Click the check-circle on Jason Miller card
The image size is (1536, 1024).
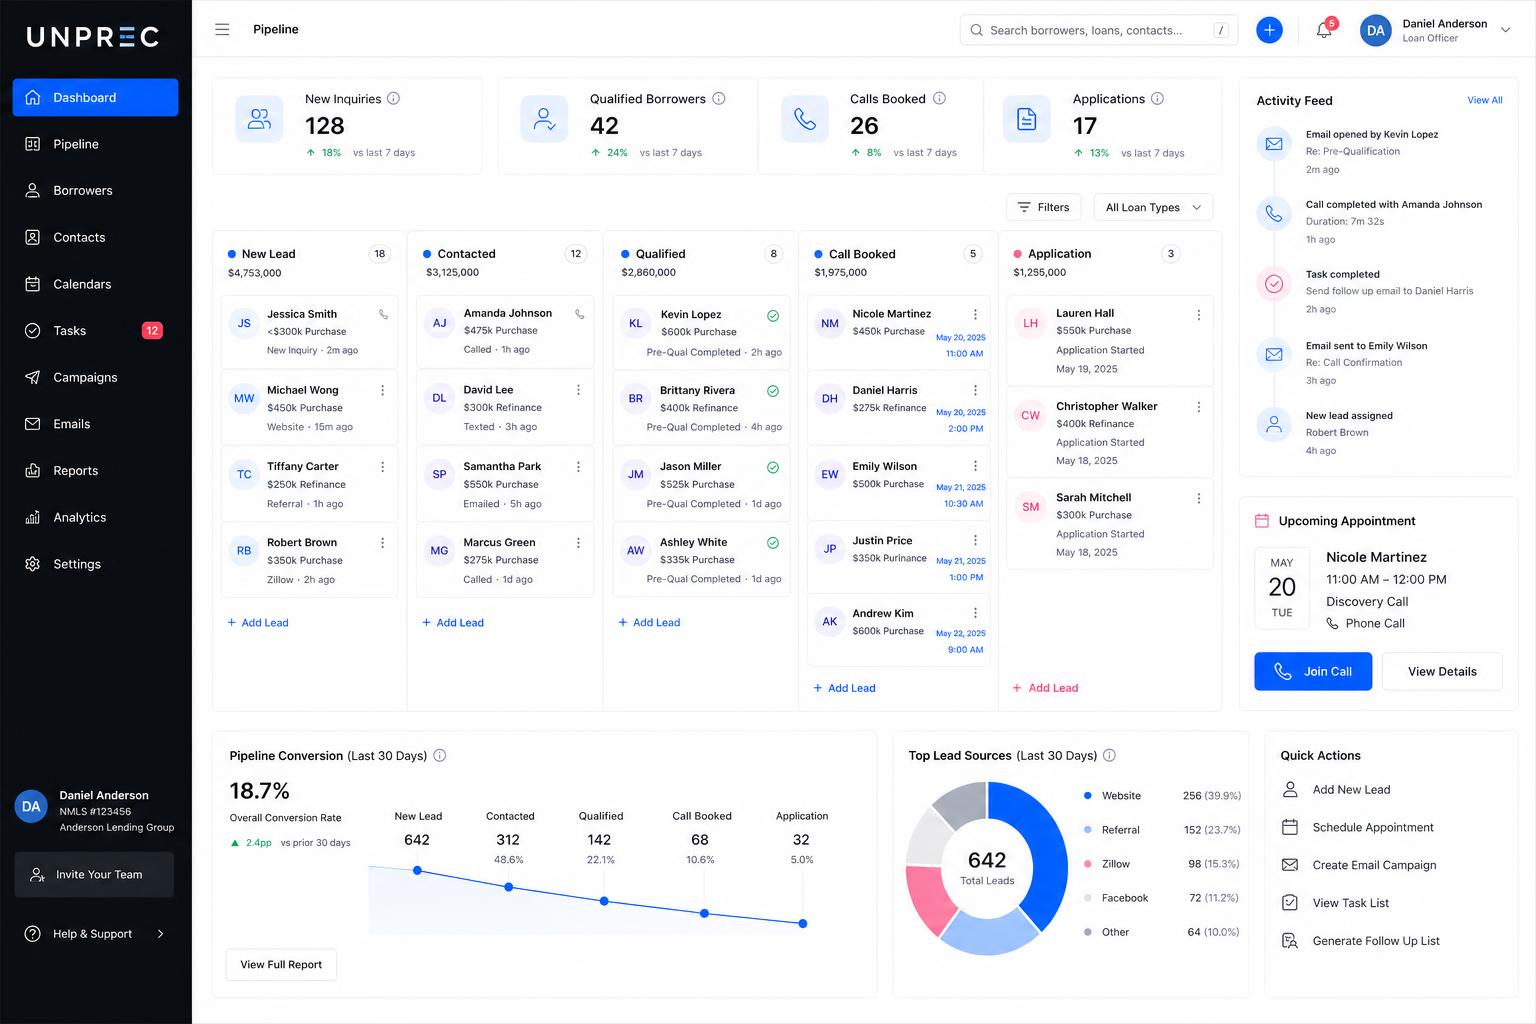(x=773, y=467)
